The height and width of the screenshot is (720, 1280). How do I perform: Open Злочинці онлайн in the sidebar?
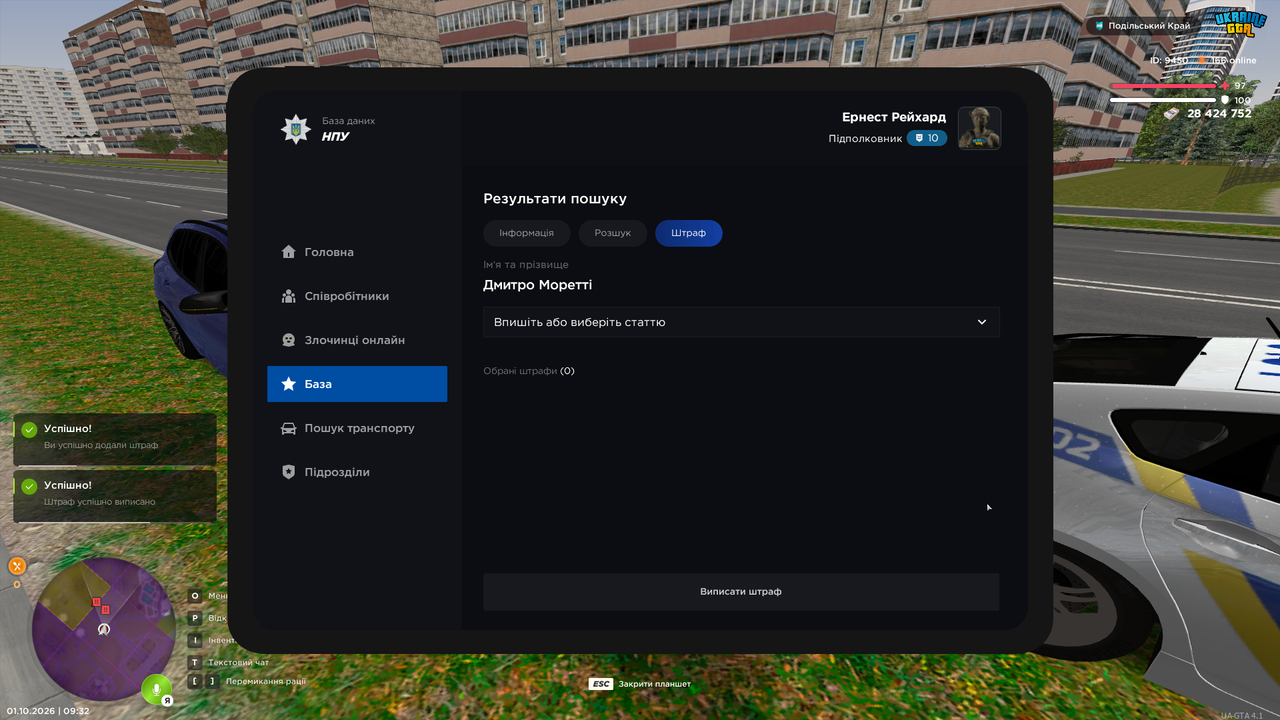(x=357, y=340)
